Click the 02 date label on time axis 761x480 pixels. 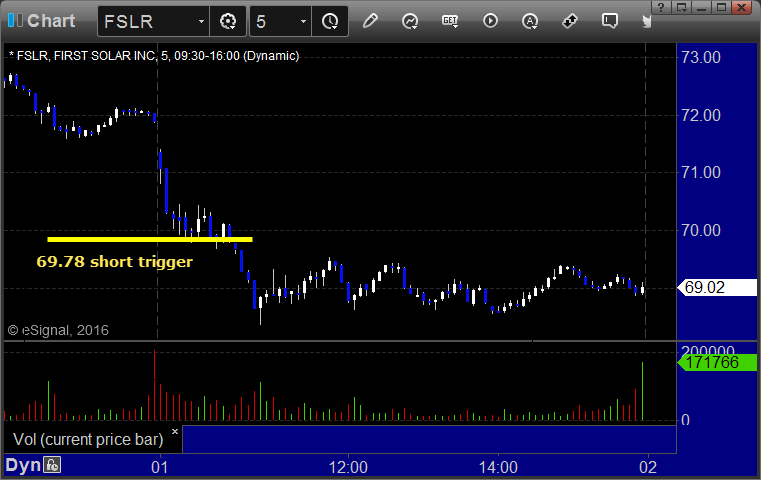point(648,467)
